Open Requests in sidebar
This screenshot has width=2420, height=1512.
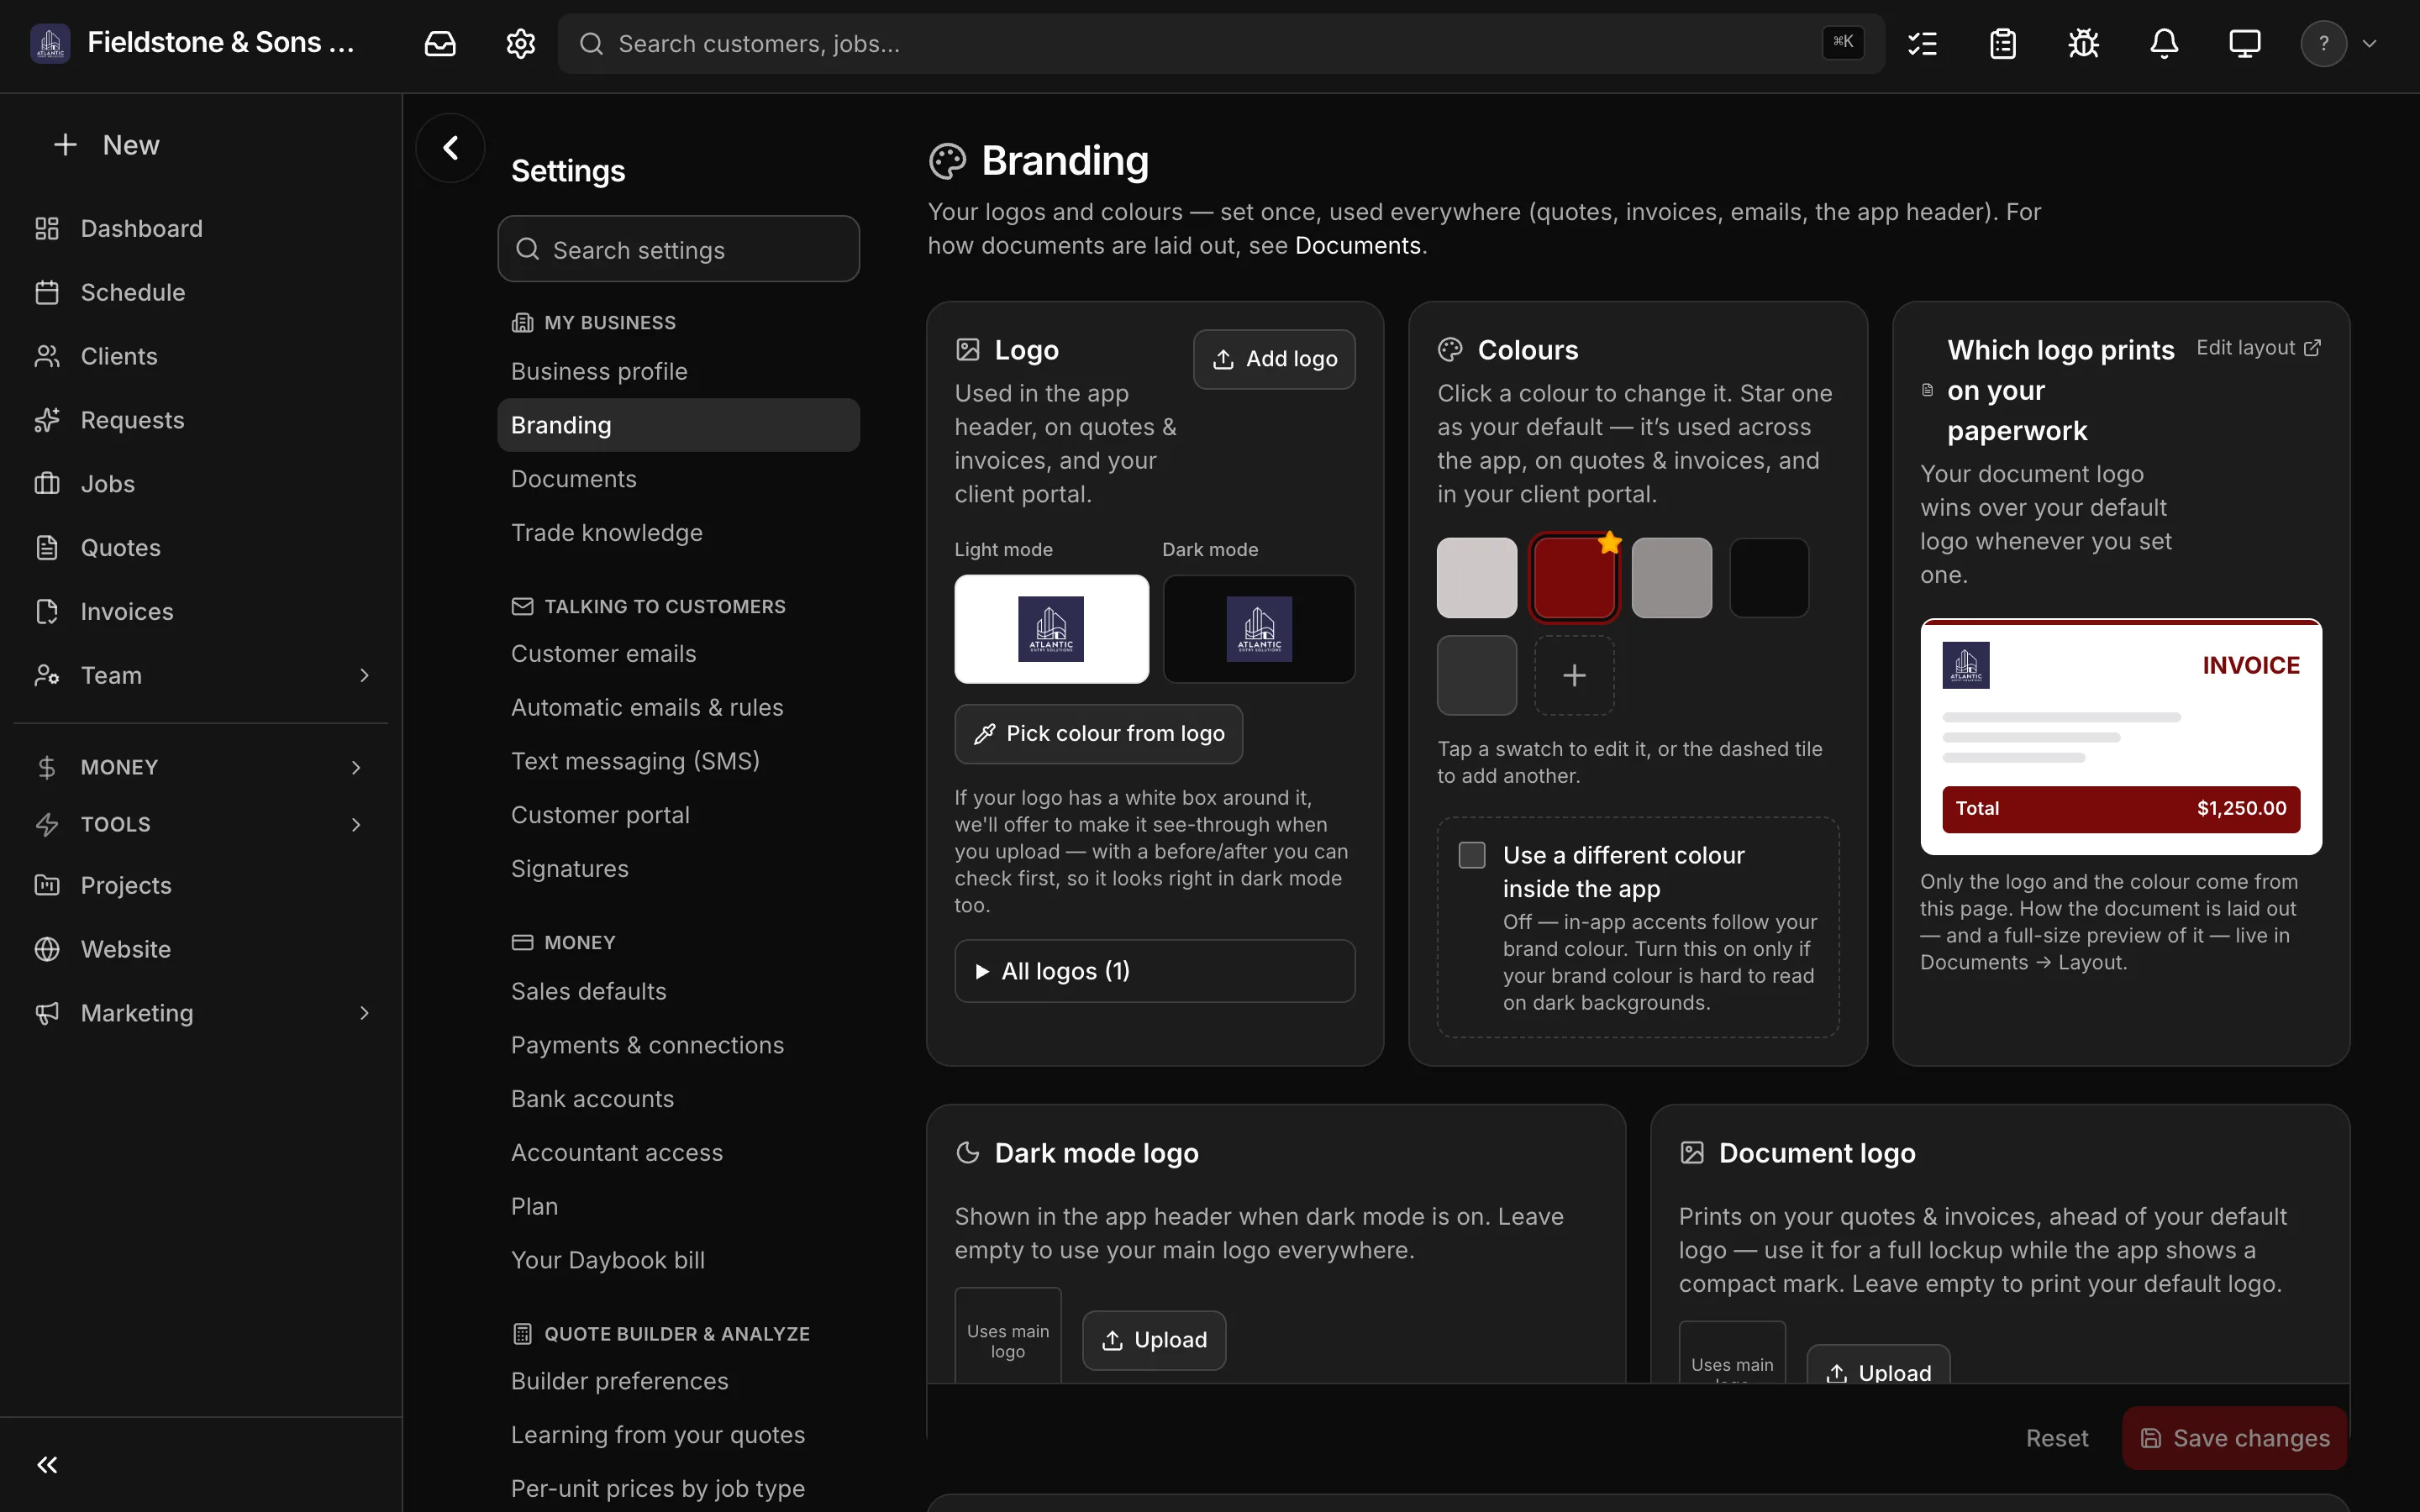tap(200, 420)
